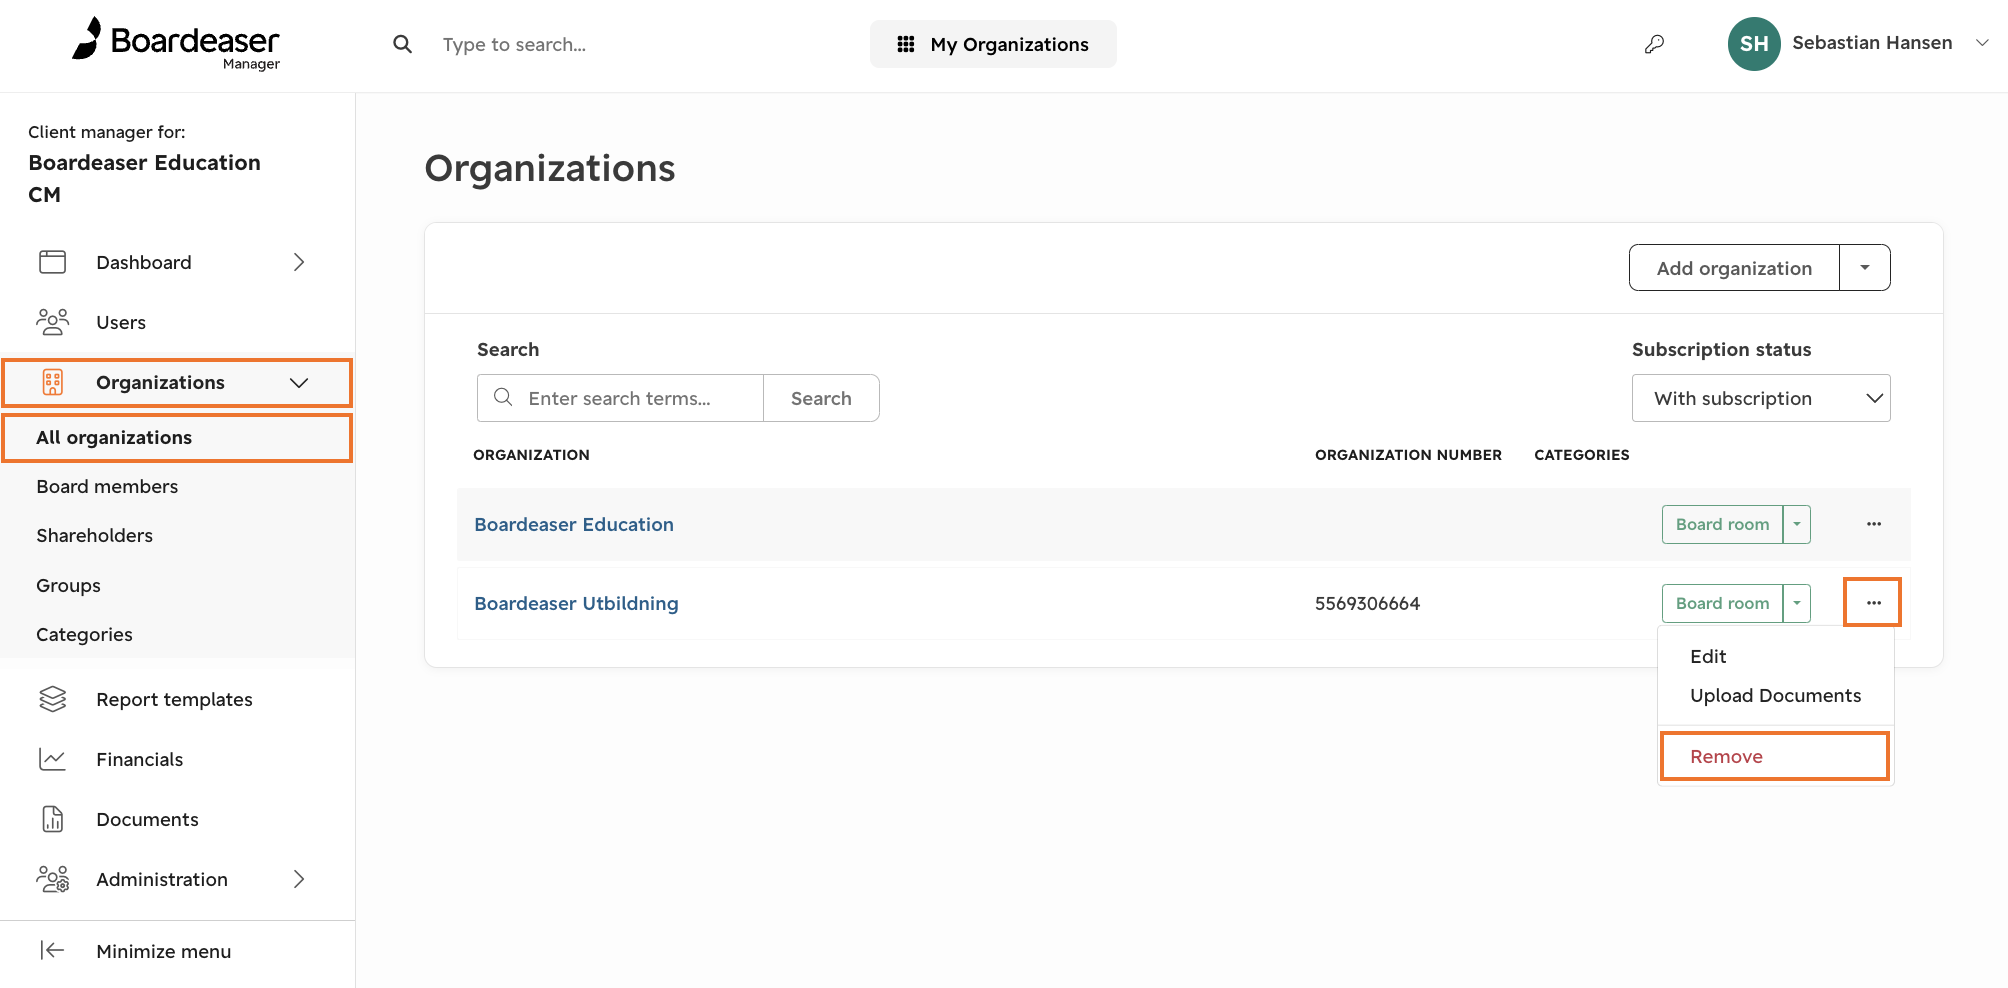2008x988 pixels.
Task: Click the Search button
Action: click(x=821, y=398)
